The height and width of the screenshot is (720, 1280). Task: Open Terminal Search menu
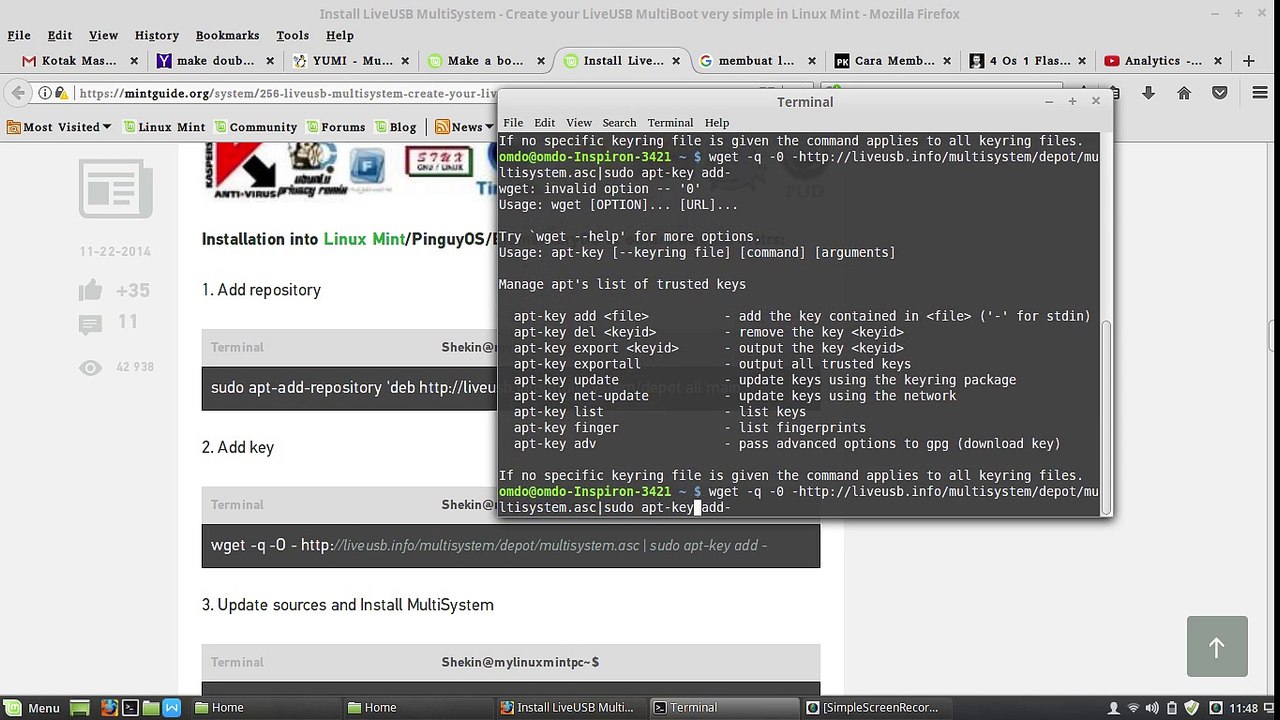619,122
